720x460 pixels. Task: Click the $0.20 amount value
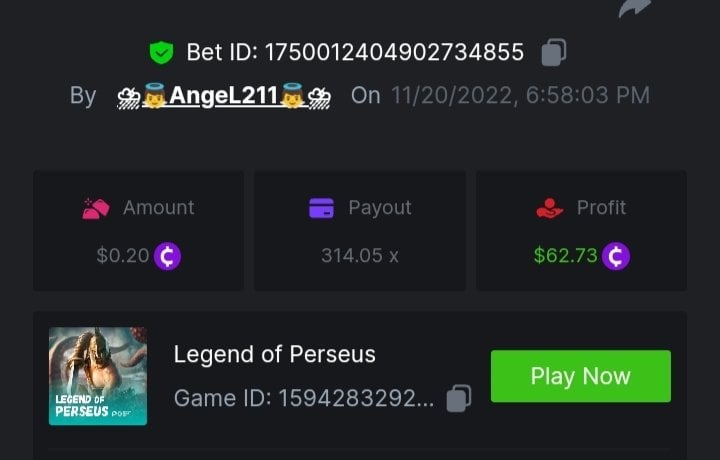[122, 256]
